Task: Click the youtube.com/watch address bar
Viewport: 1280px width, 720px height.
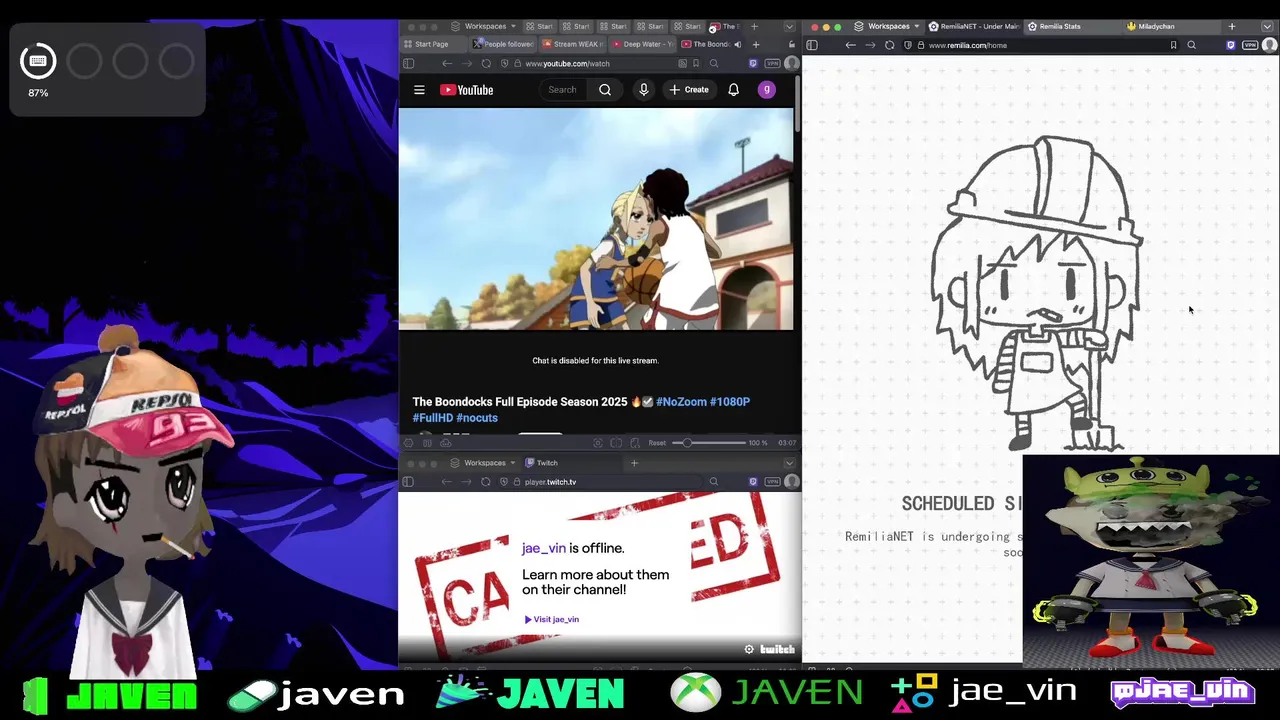Action: (x=600, y=63)
